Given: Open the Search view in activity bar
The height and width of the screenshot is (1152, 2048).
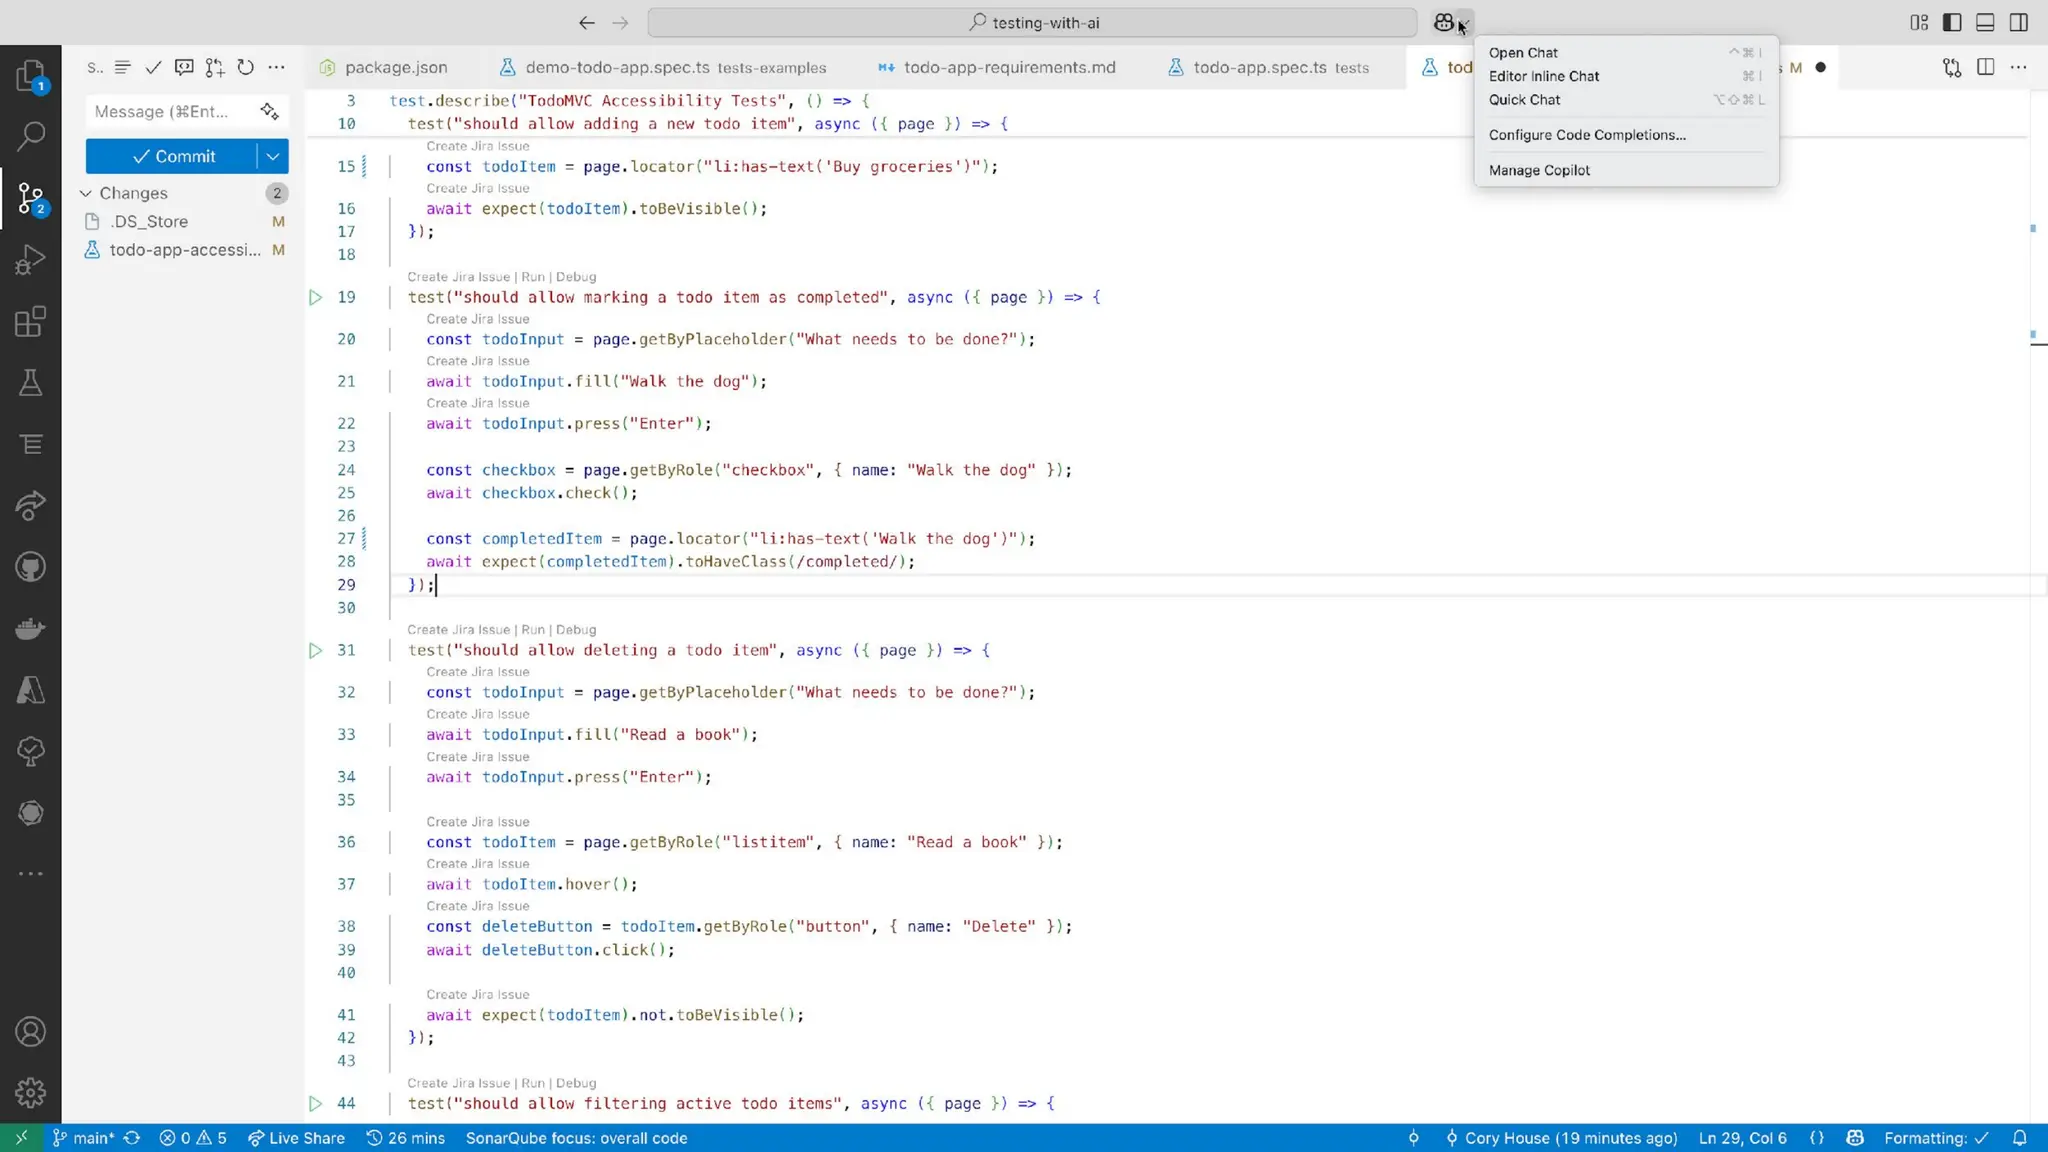Looking at the screenshot, I should click(x=30, y=136).
